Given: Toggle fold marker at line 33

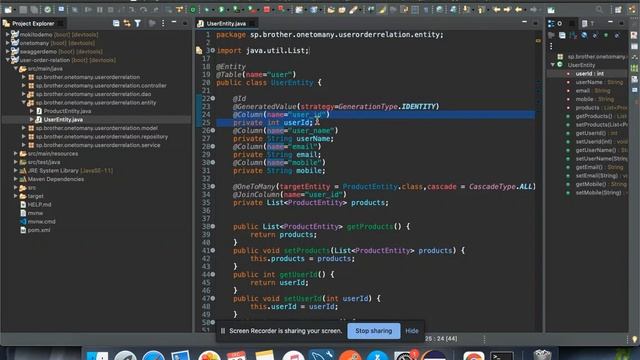Looking at the screenshot, I should coord(213,187).
